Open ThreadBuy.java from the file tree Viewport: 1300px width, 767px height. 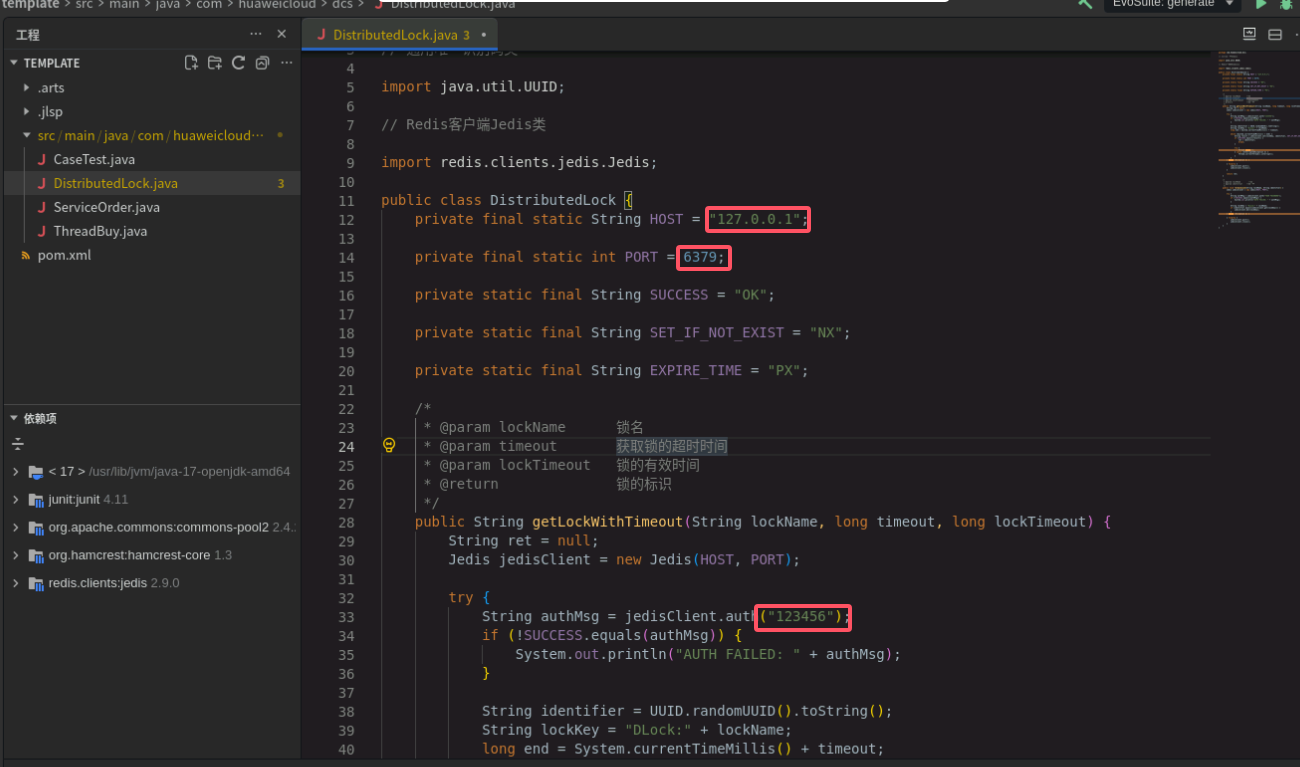click(x=100, y=231)
